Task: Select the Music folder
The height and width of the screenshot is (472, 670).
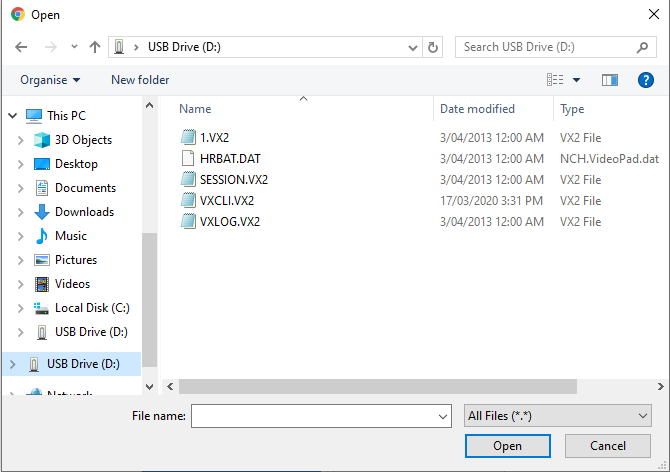Action: 71,235
